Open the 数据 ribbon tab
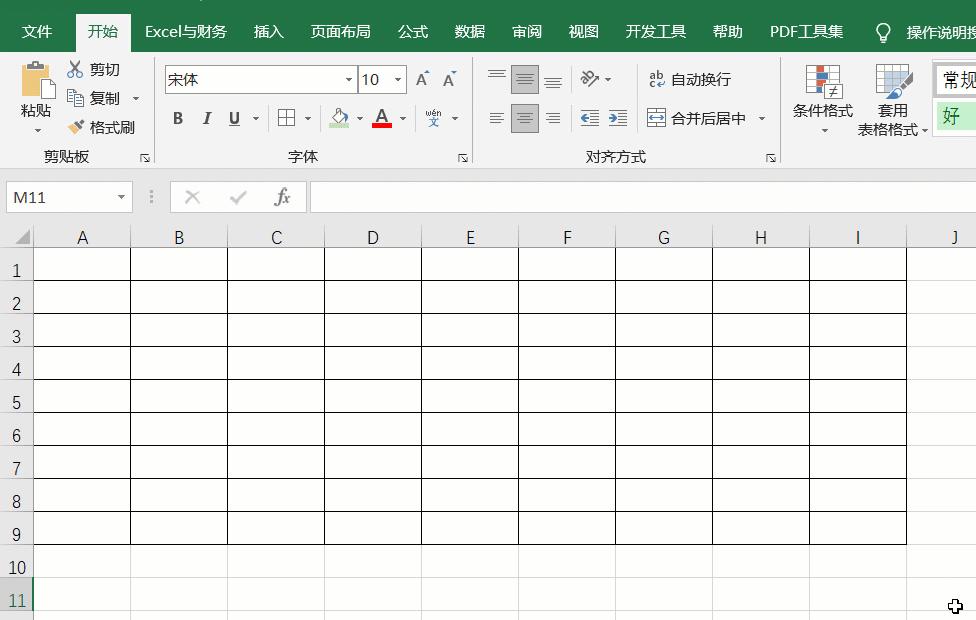The height and width of the screenshot is (620, 976). (x=469, y=31)
